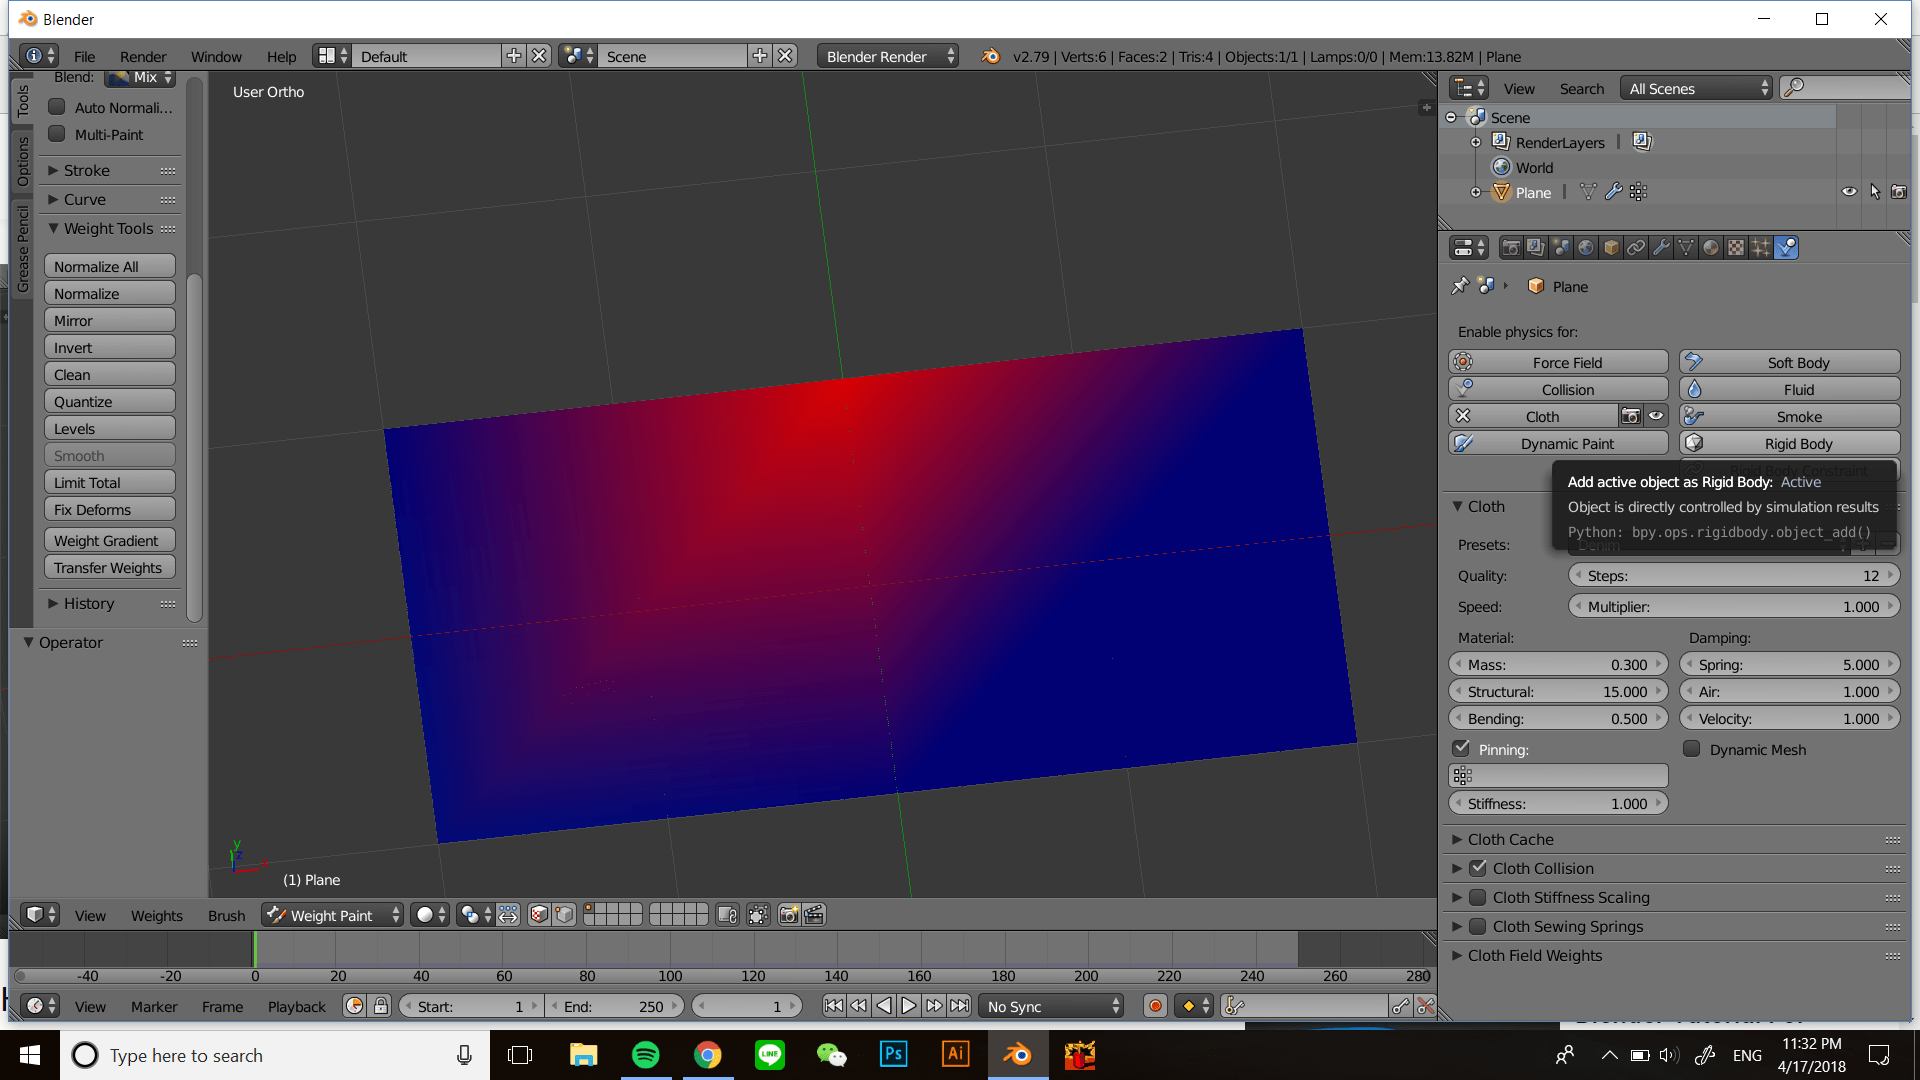Adjust the Stiffness slider in Cloth settings
1920x1080 pixels.
pos(1557,803)
